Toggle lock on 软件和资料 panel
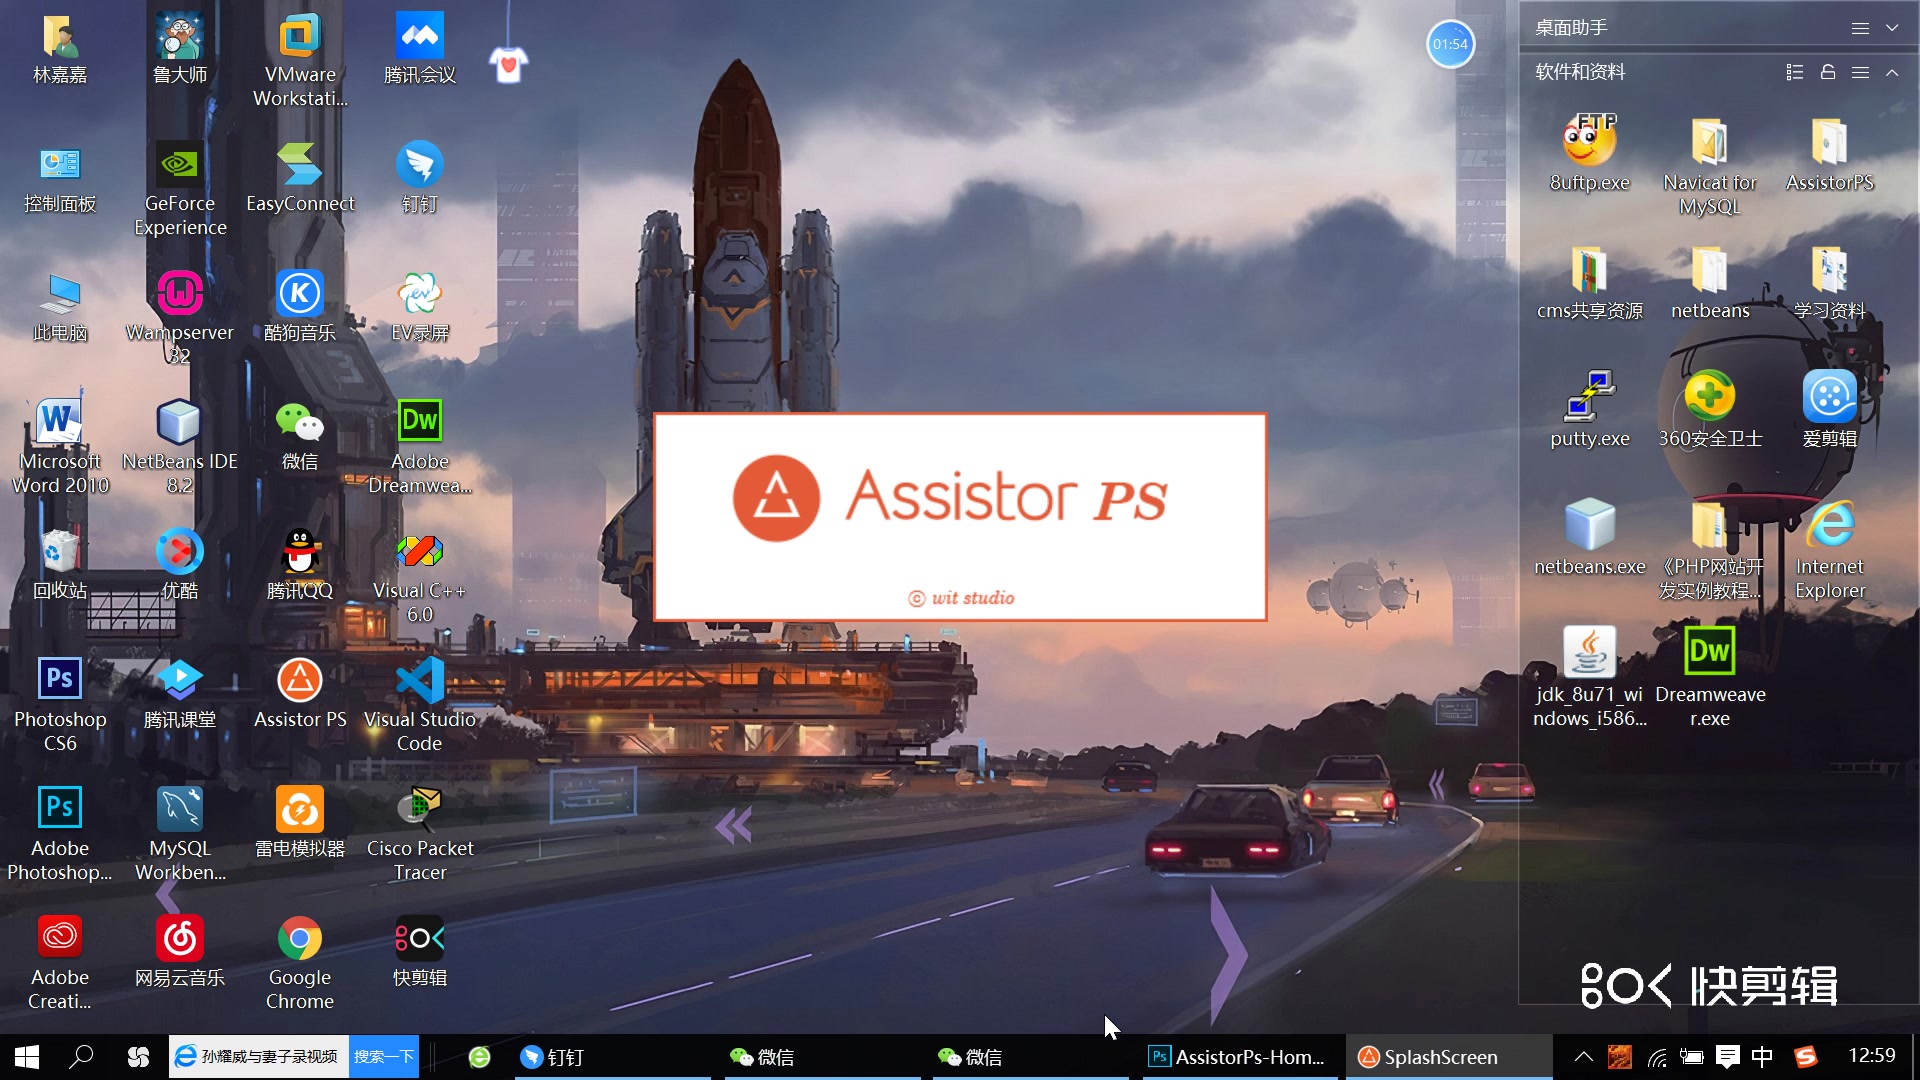The width and height of the screenshot is (1920, 1080). point(1828,72)
